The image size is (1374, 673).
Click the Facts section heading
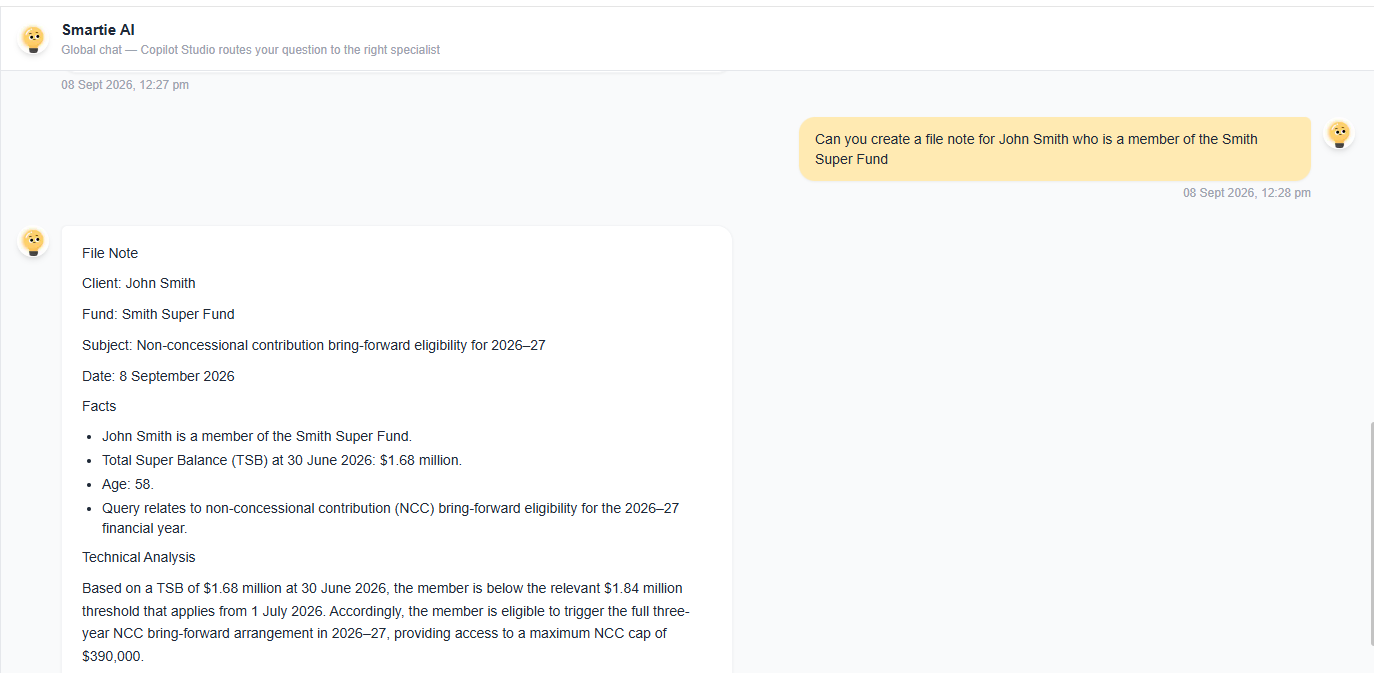[x=99, y=406]
